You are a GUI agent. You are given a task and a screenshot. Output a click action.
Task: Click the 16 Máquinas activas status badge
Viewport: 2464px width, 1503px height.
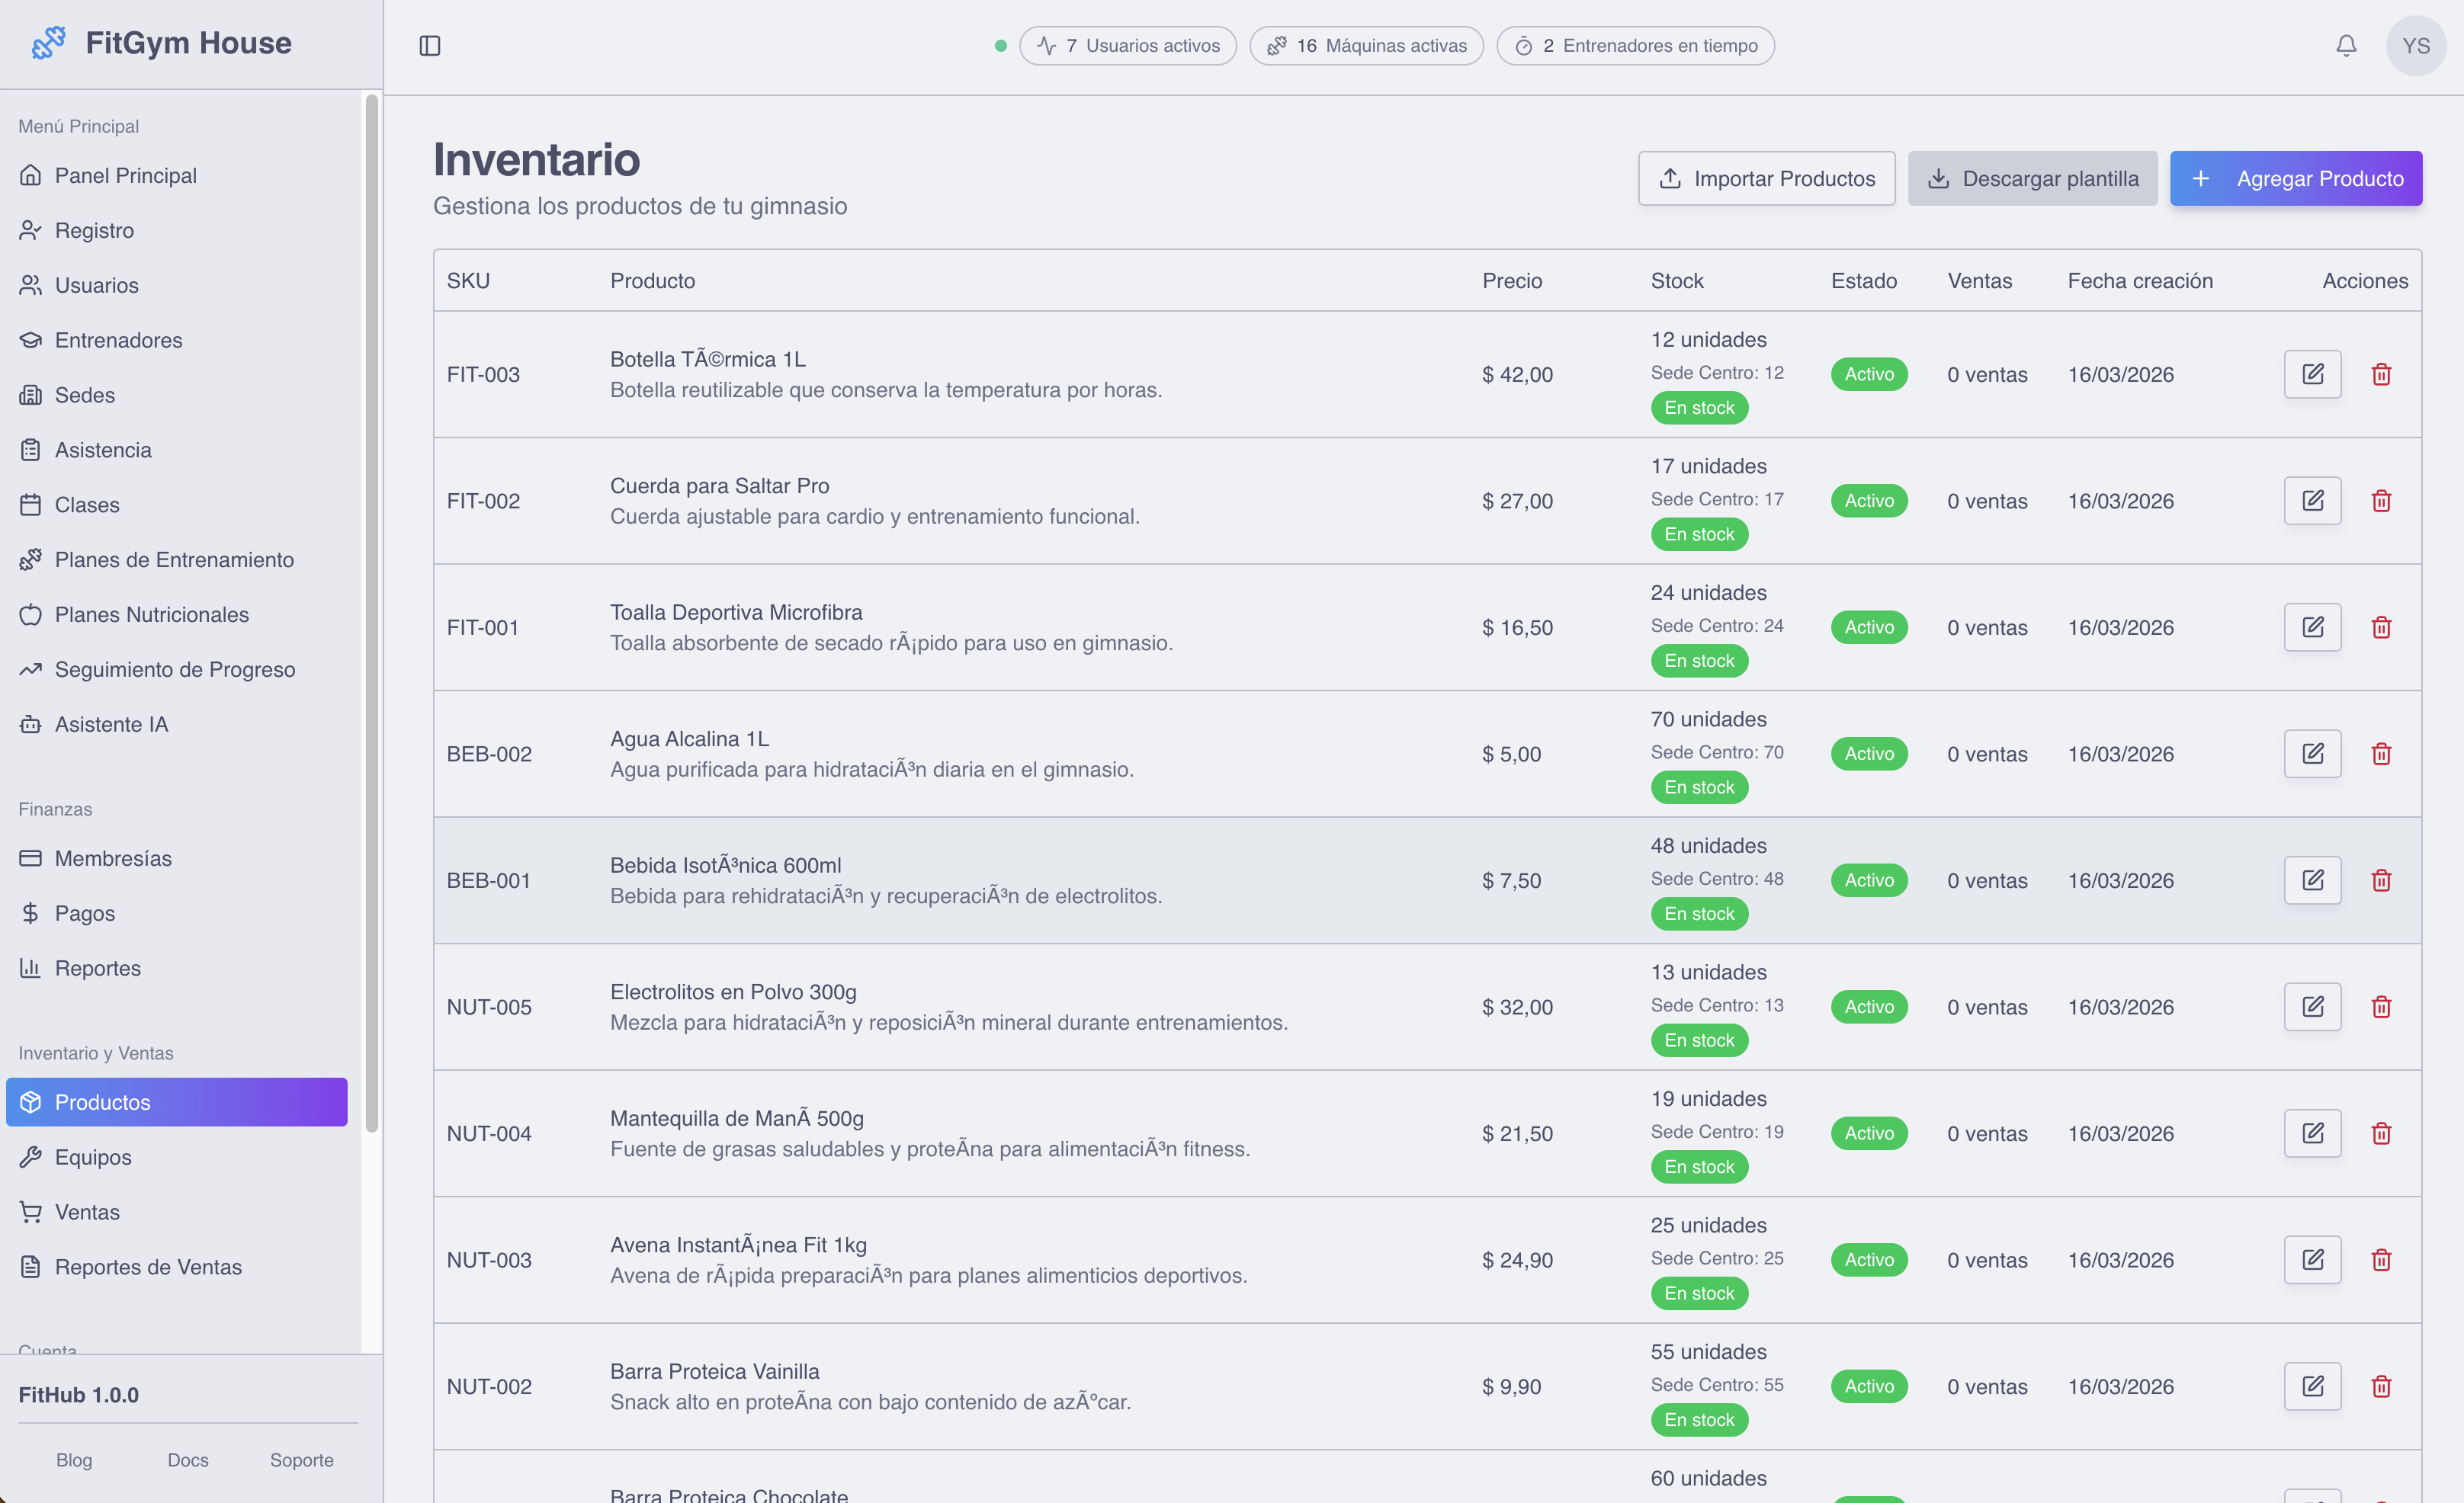pos(1365,45)
